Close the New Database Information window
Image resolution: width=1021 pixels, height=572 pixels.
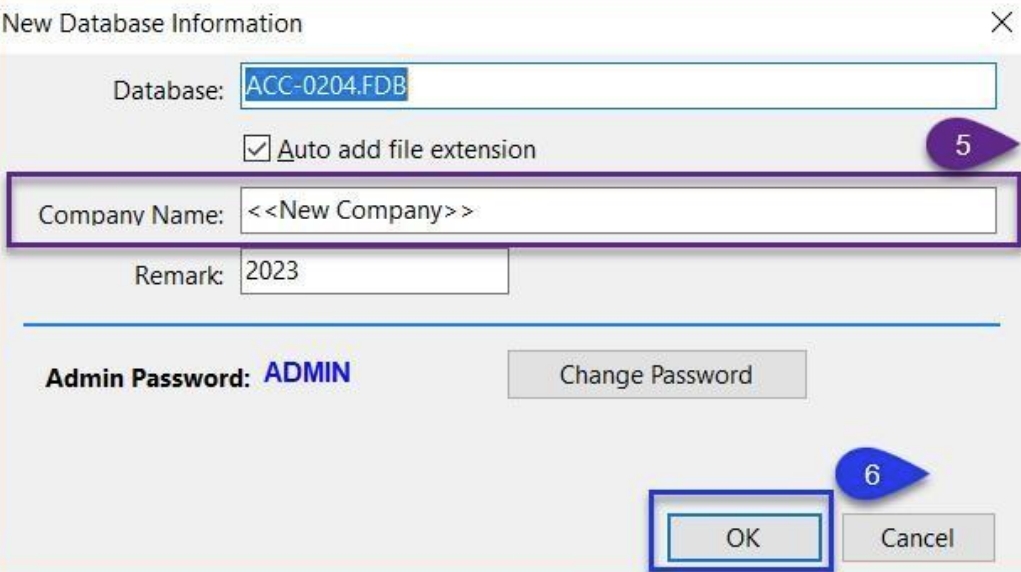point(996,22)
